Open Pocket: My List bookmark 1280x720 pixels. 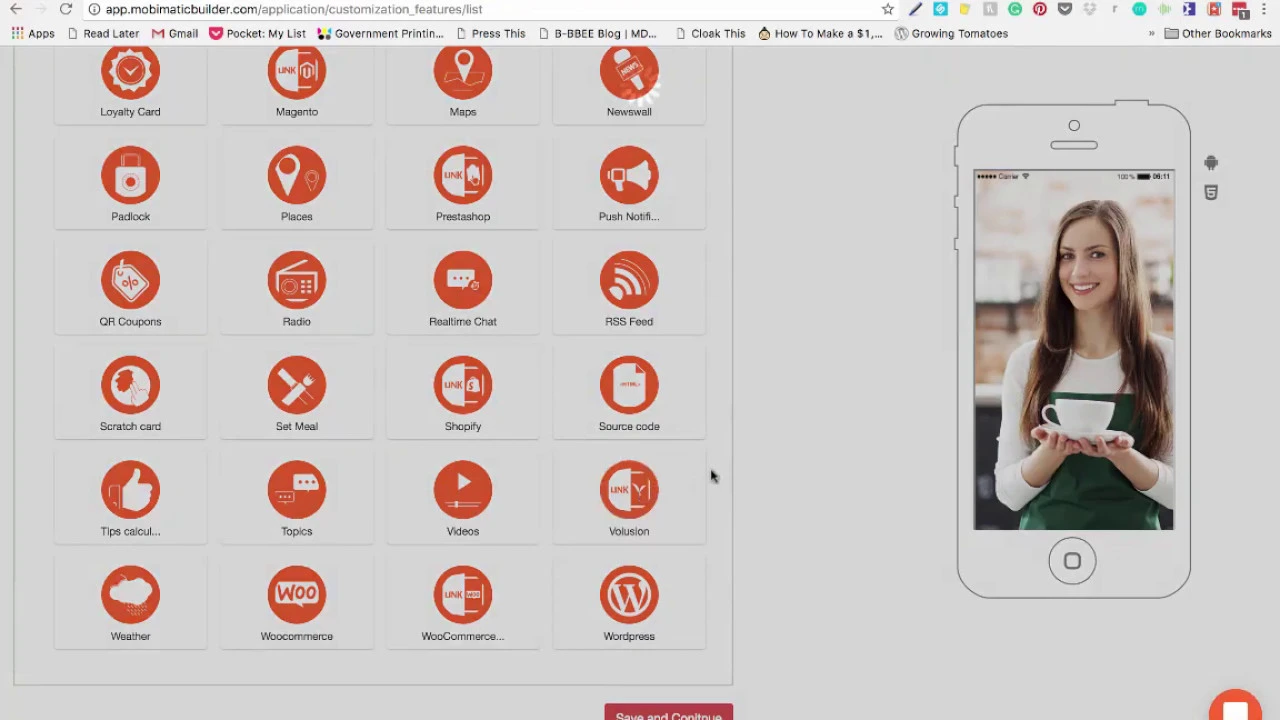click(x=257, y=33)
